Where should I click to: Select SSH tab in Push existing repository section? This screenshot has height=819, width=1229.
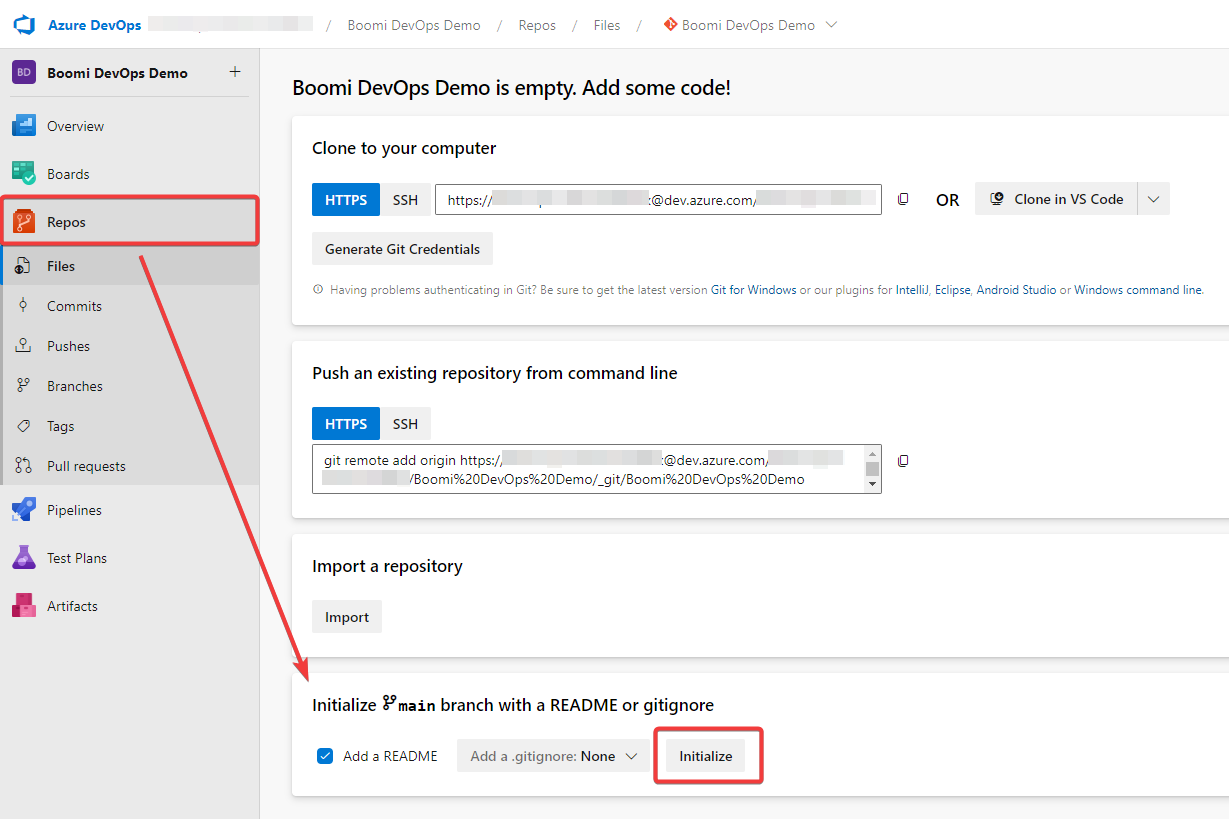[x=405, y=424]
